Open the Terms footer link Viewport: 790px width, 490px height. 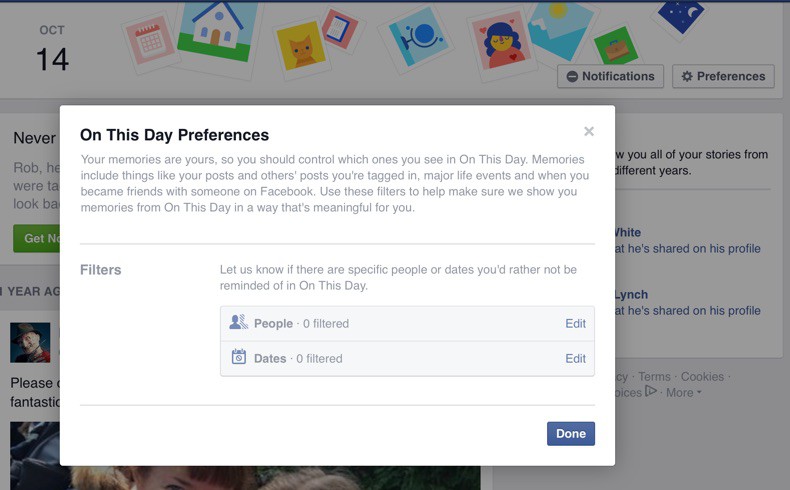point(654,377)
